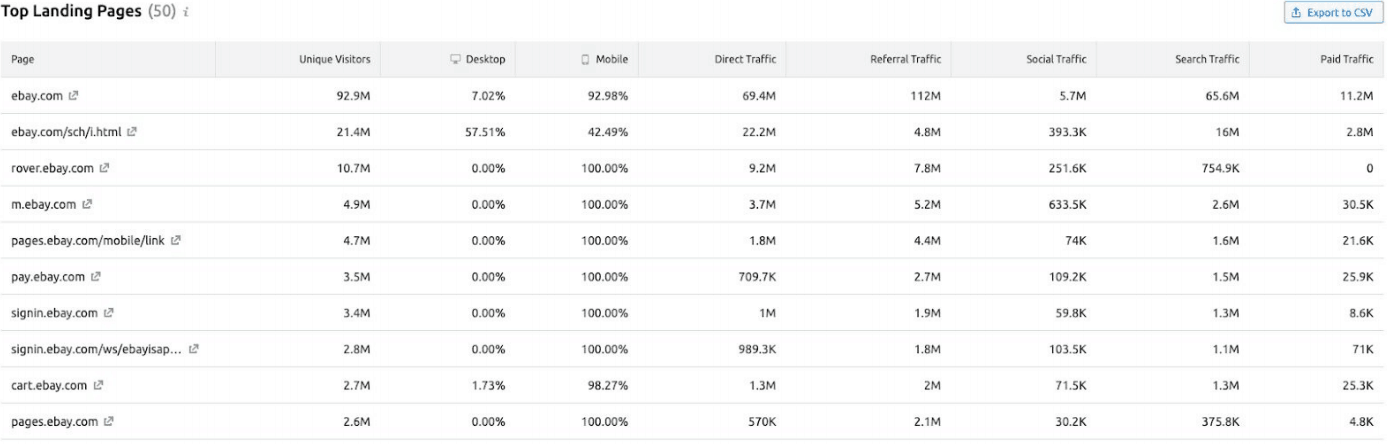Open external link icon for pay.ebay.com
The width and height of the screenshot is (1391, 444).
point(96,277)
